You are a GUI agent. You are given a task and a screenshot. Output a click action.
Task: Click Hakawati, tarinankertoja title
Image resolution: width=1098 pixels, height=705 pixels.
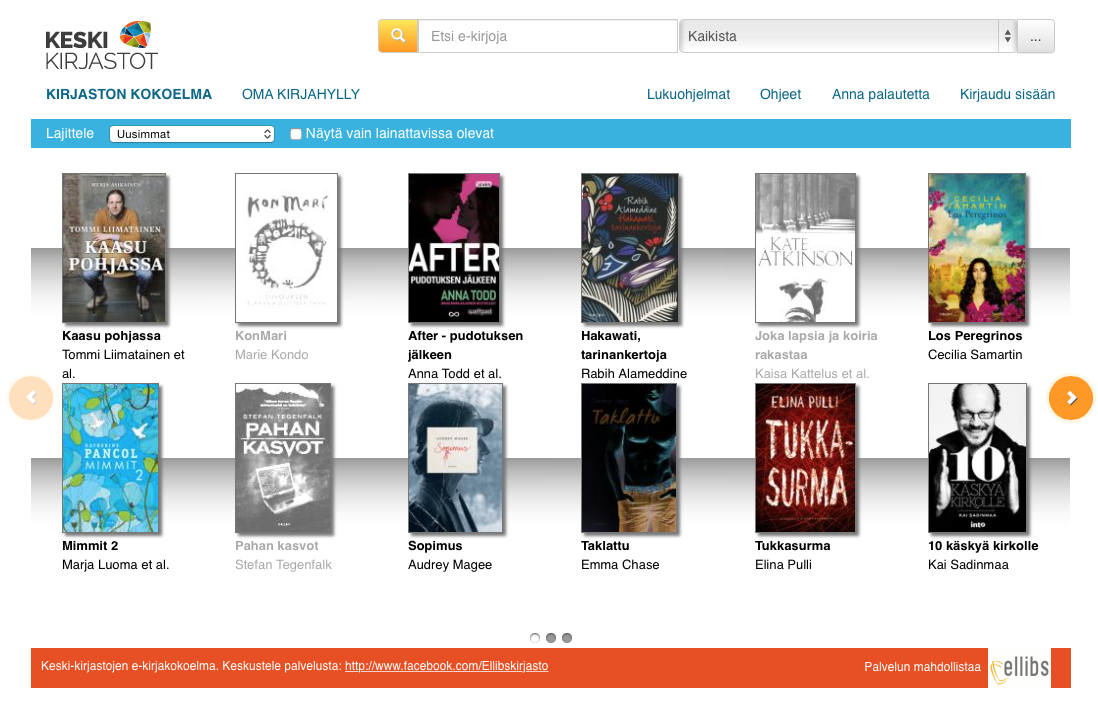click(624, 345)
